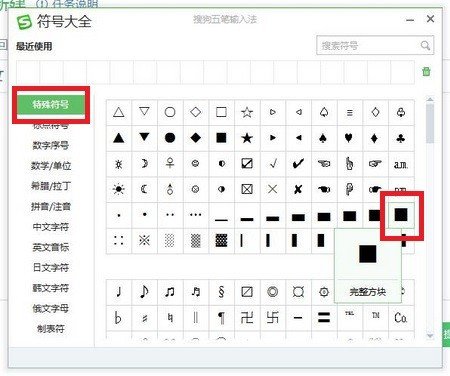
Task: Insert the beamed eighth notes symbol
Action: click(170, 292)
